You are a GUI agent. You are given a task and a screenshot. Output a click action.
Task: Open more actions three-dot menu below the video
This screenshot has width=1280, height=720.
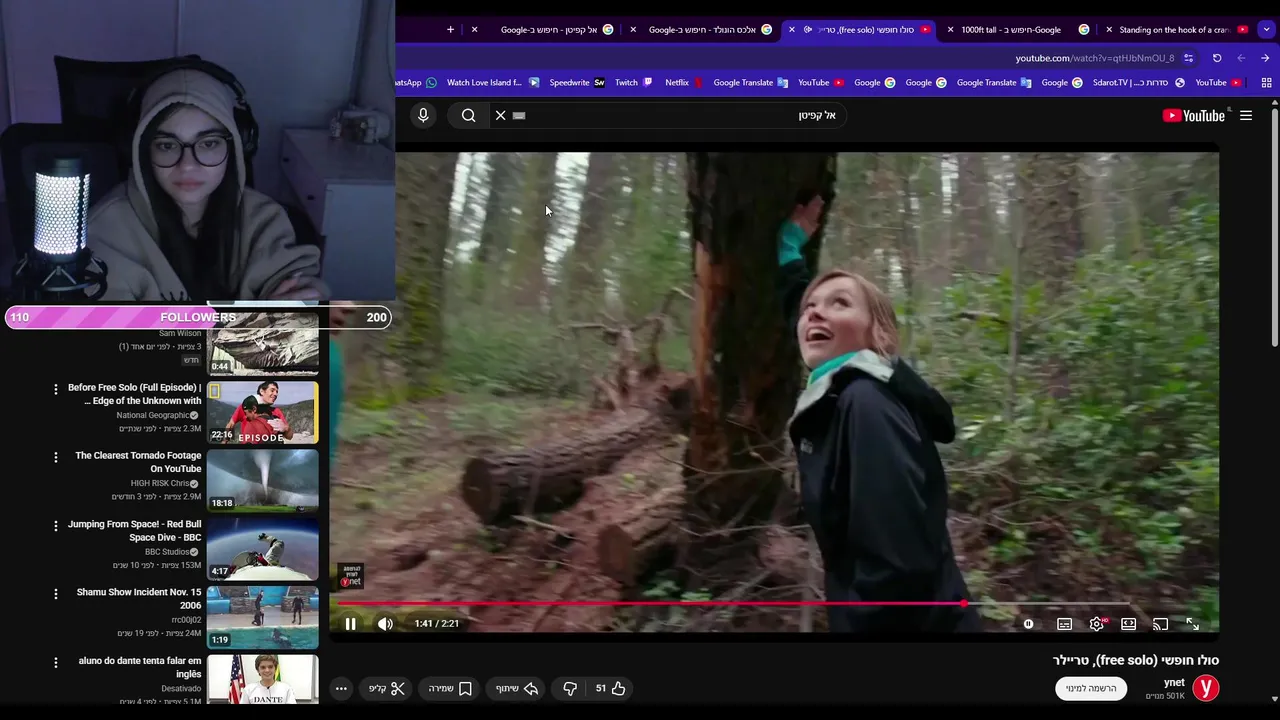tap(341, 688)
